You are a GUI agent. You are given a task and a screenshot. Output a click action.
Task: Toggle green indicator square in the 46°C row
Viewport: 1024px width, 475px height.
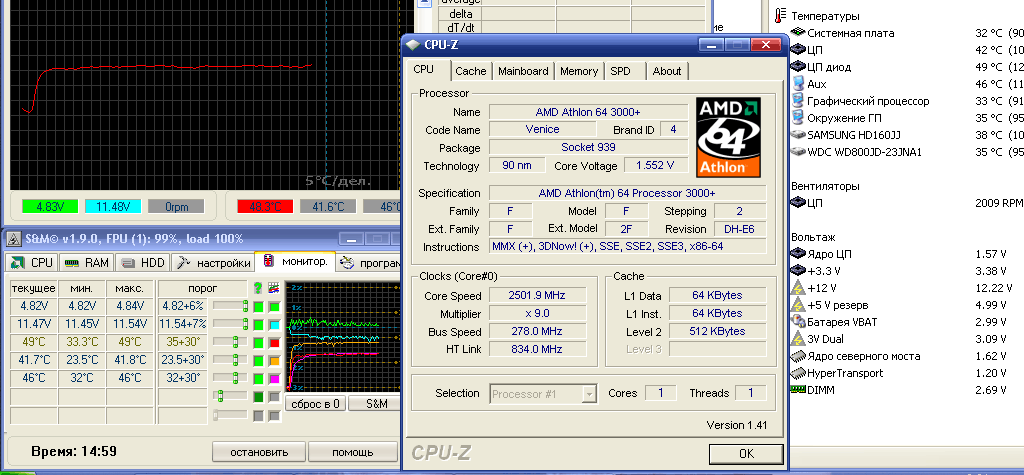[x=260, y=378]
